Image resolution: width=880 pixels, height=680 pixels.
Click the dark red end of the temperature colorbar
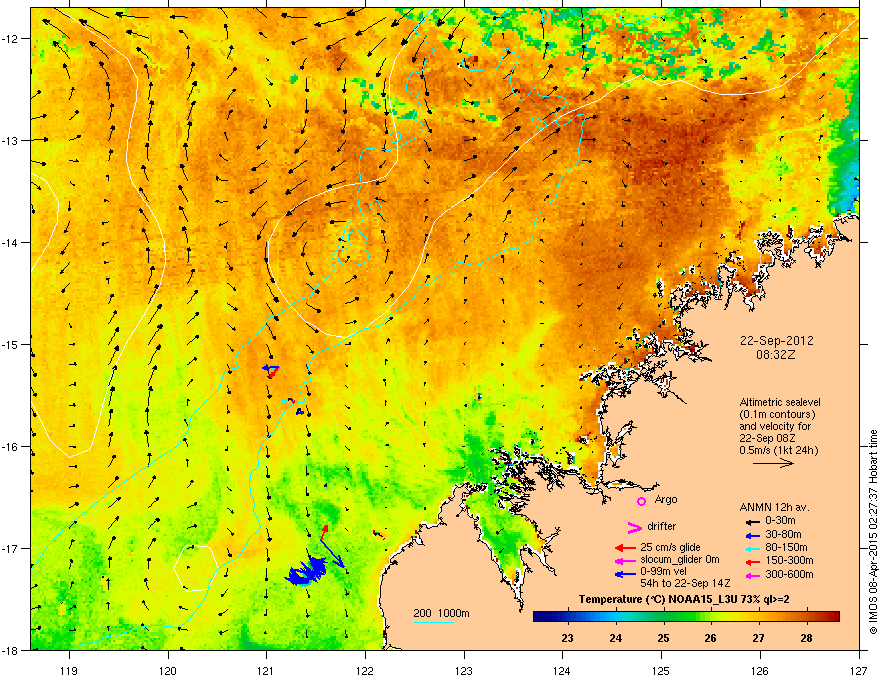coord(835,617)
